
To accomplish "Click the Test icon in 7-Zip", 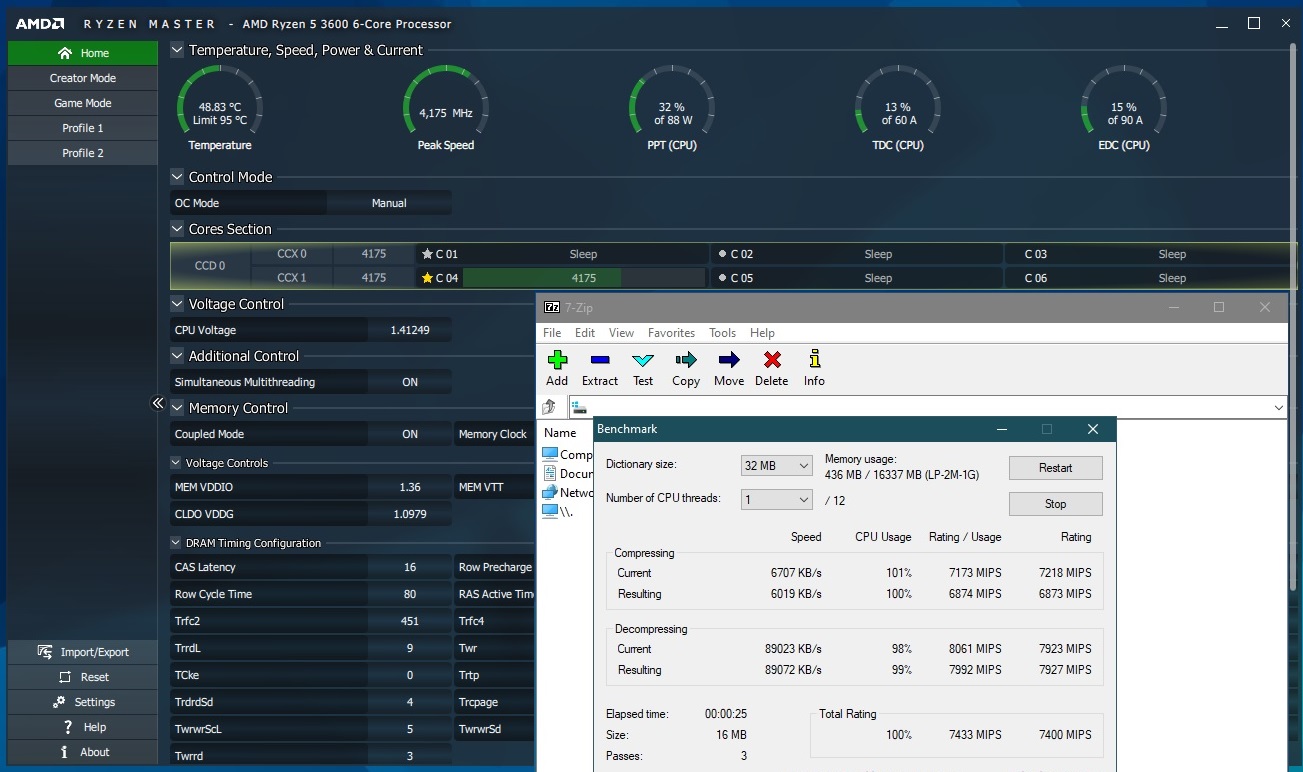I will click(x=643, y=360).
